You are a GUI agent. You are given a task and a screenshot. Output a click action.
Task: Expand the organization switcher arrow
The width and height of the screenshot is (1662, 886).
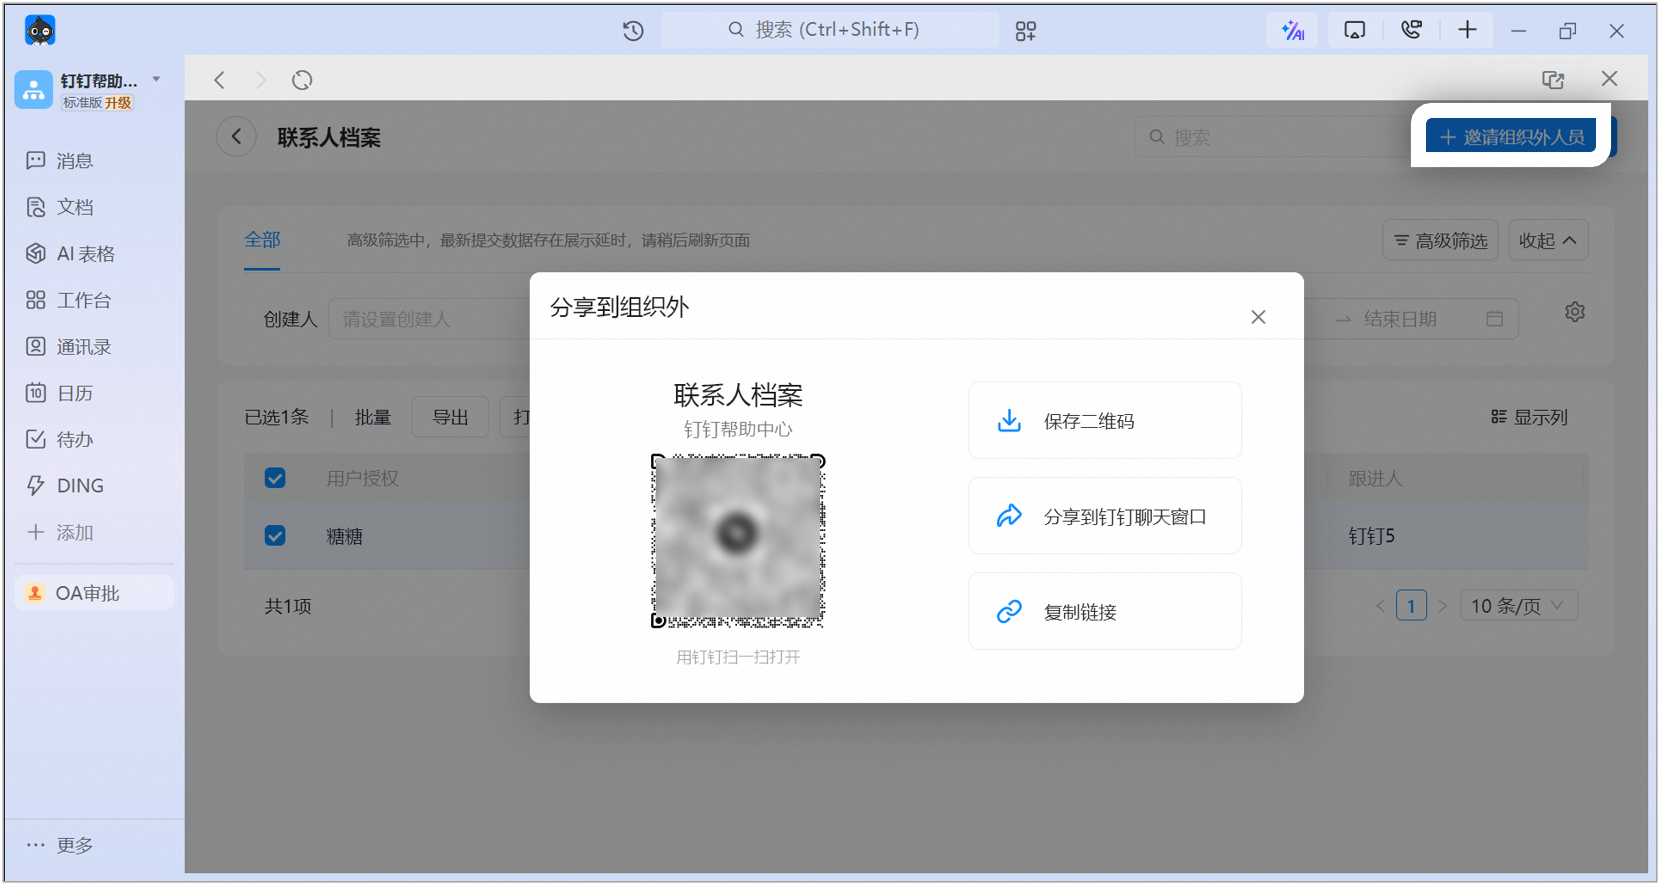[156, 79]
